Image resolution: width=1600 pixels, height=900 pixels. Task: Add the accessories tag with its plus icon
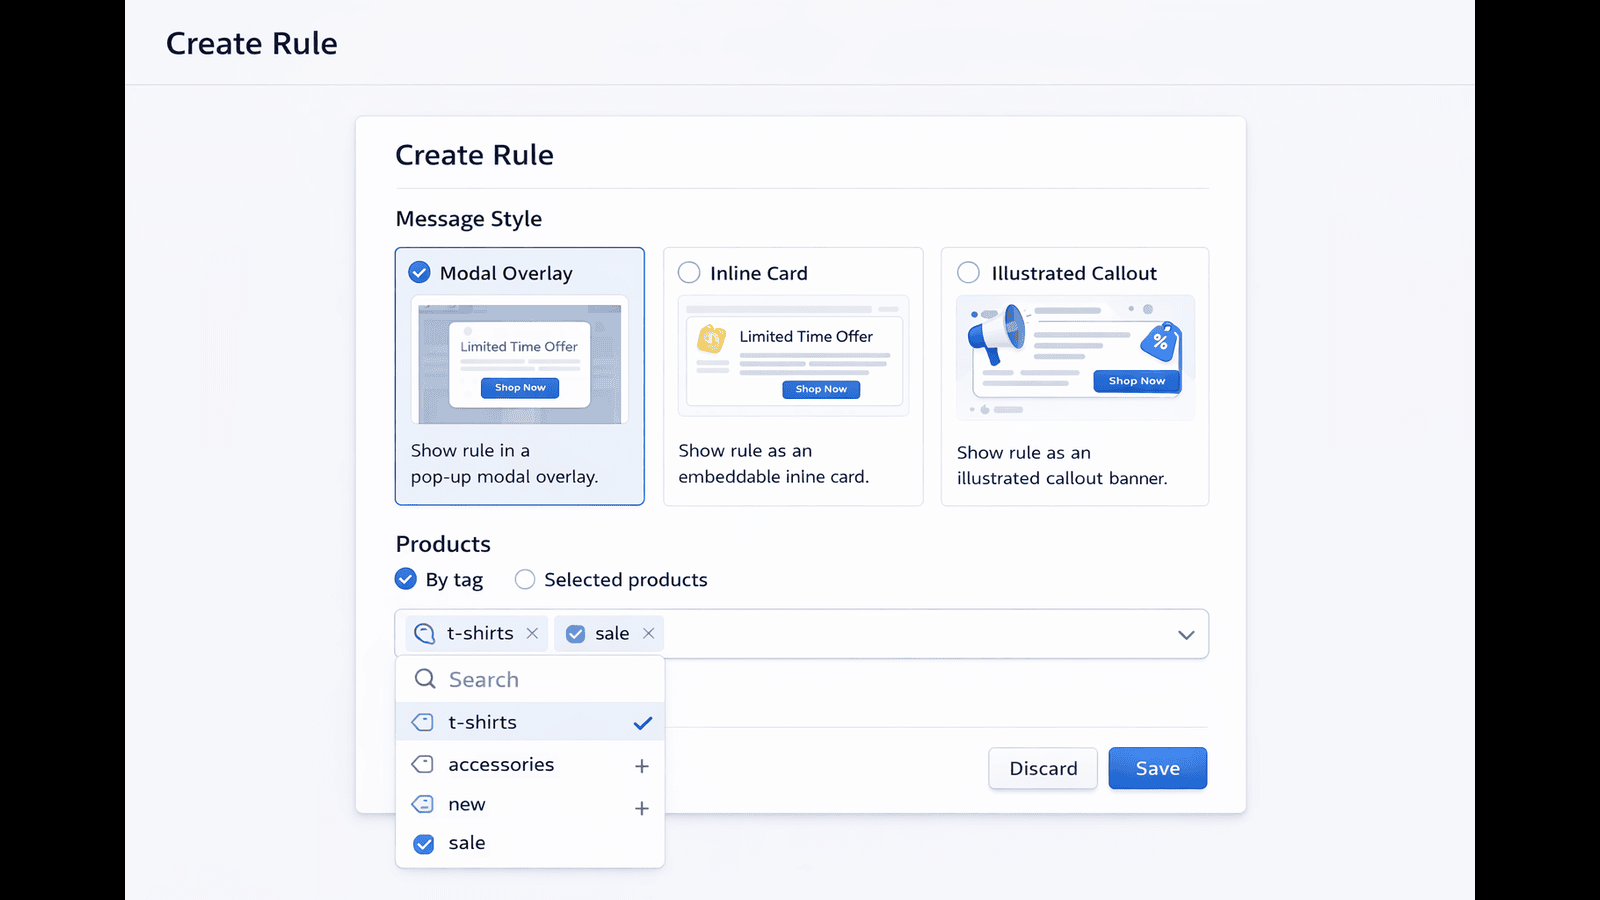pos(642,766)
